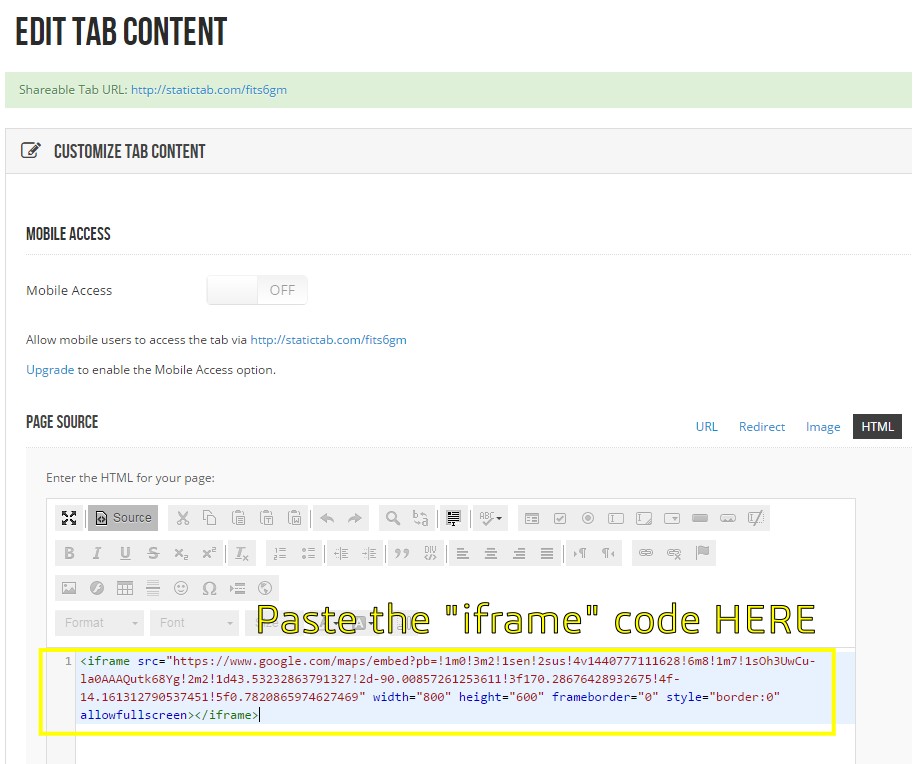
Task: Set text direction right-to-left
Action: pyautogui.click(x=608, y=553)
